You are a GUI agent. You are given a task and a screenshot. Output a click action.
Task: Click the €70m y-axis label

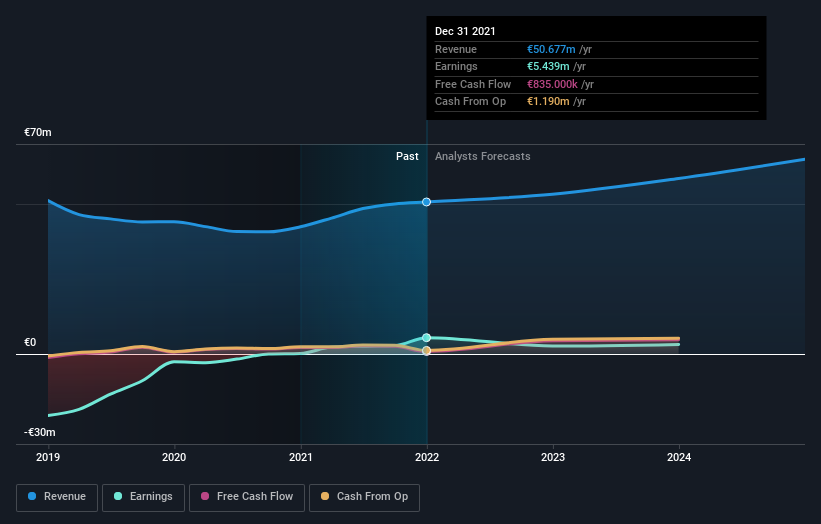38,132
